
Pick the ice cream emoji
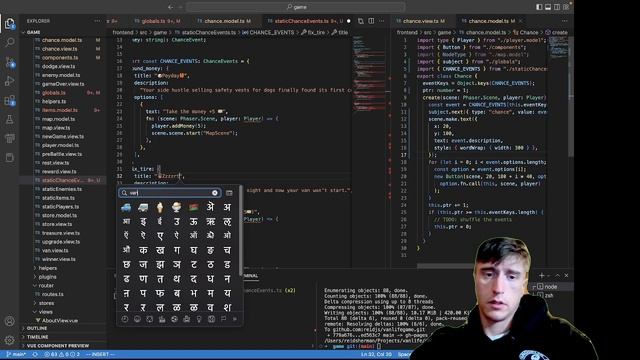coord(160,207)
